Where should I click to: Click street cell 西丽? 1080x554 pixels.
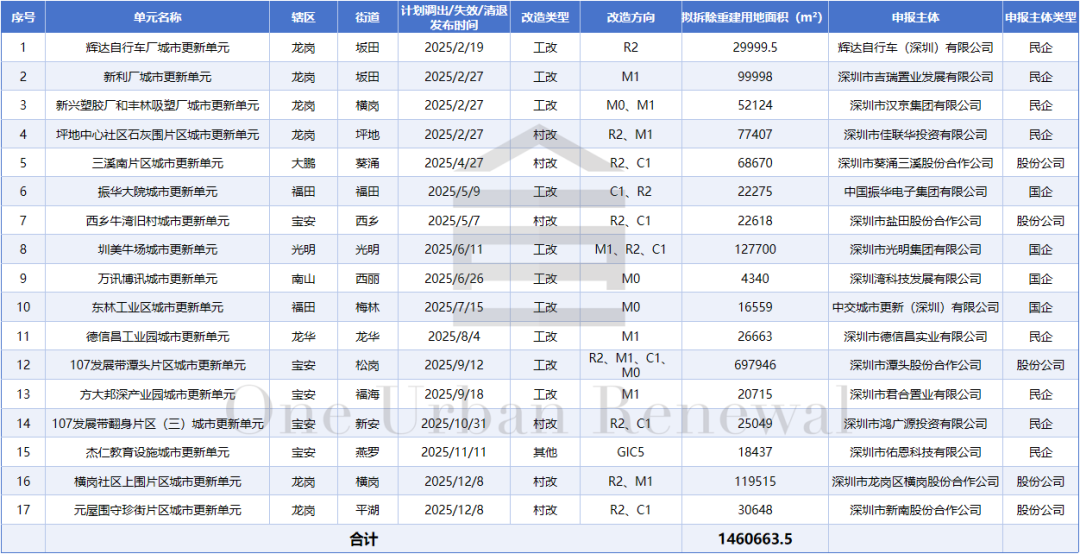pos(367,279)
